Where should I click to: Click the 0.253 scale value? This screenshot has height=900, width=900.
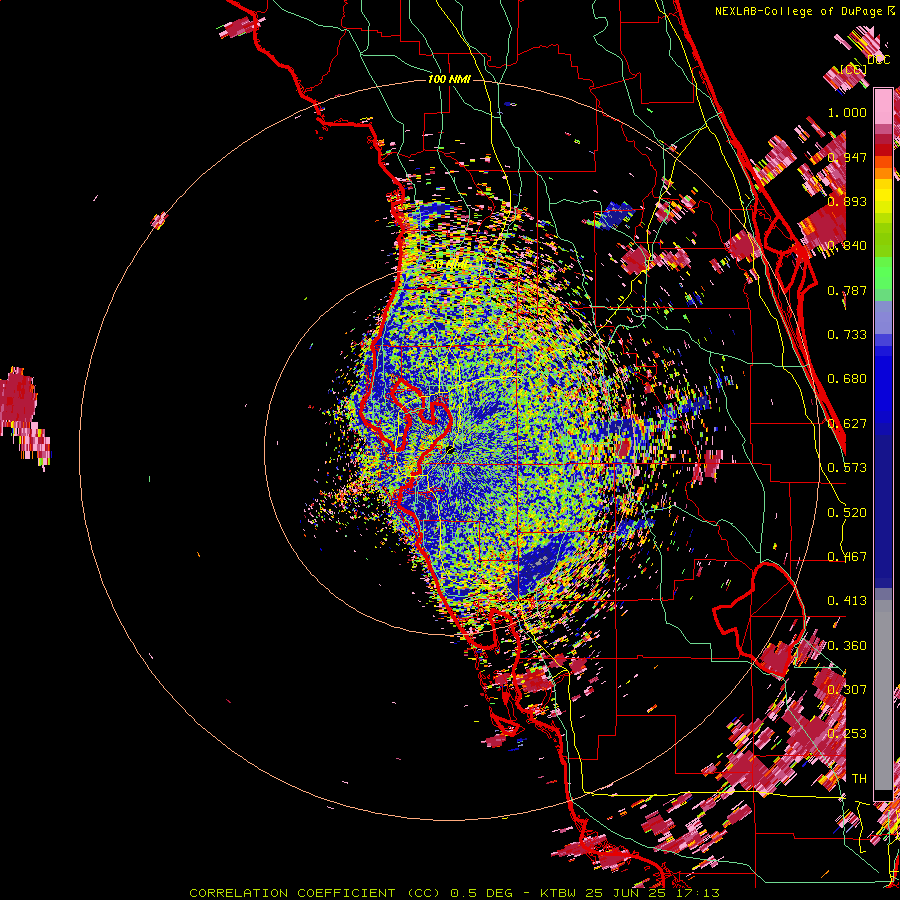847,734
